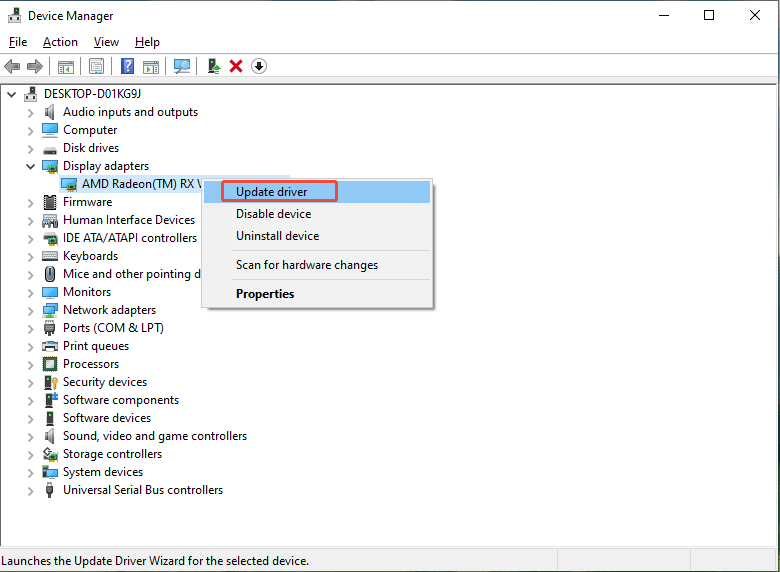Viewport: 780px width, 572px height.
Task: Expand Sound, video and game controllers
Action: pyautogui.click(x=30, y=437)
